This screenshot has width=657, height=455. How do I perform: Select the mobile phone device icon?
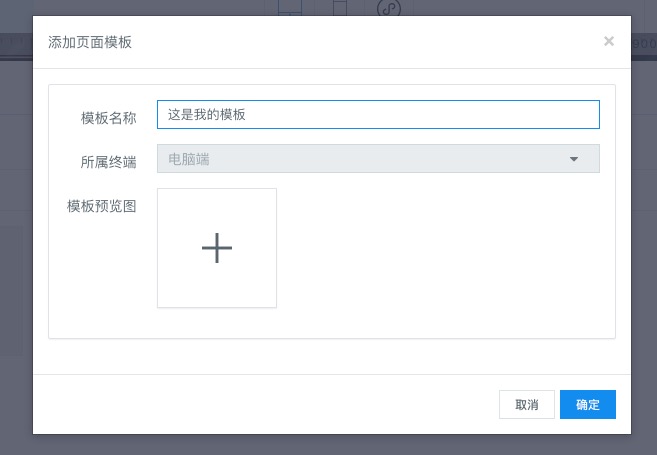(x=340, y=7)
